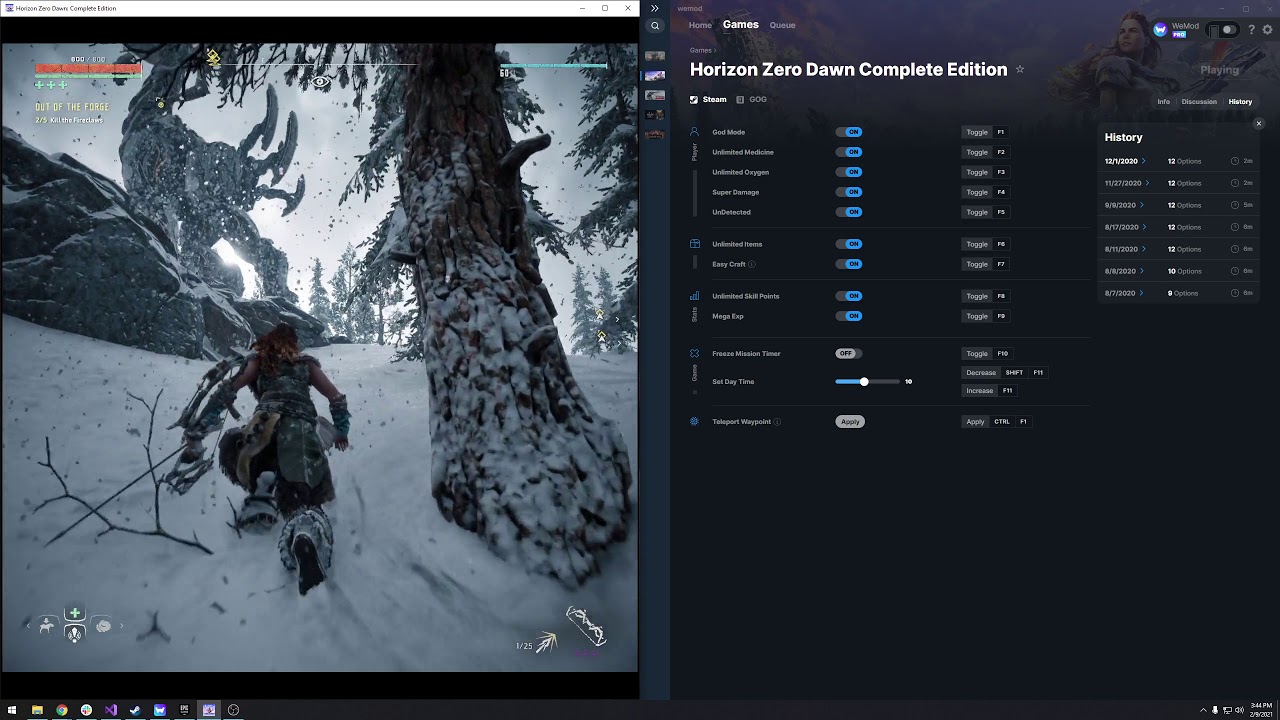
Task: Click the Player category icon
Action: 695,132
